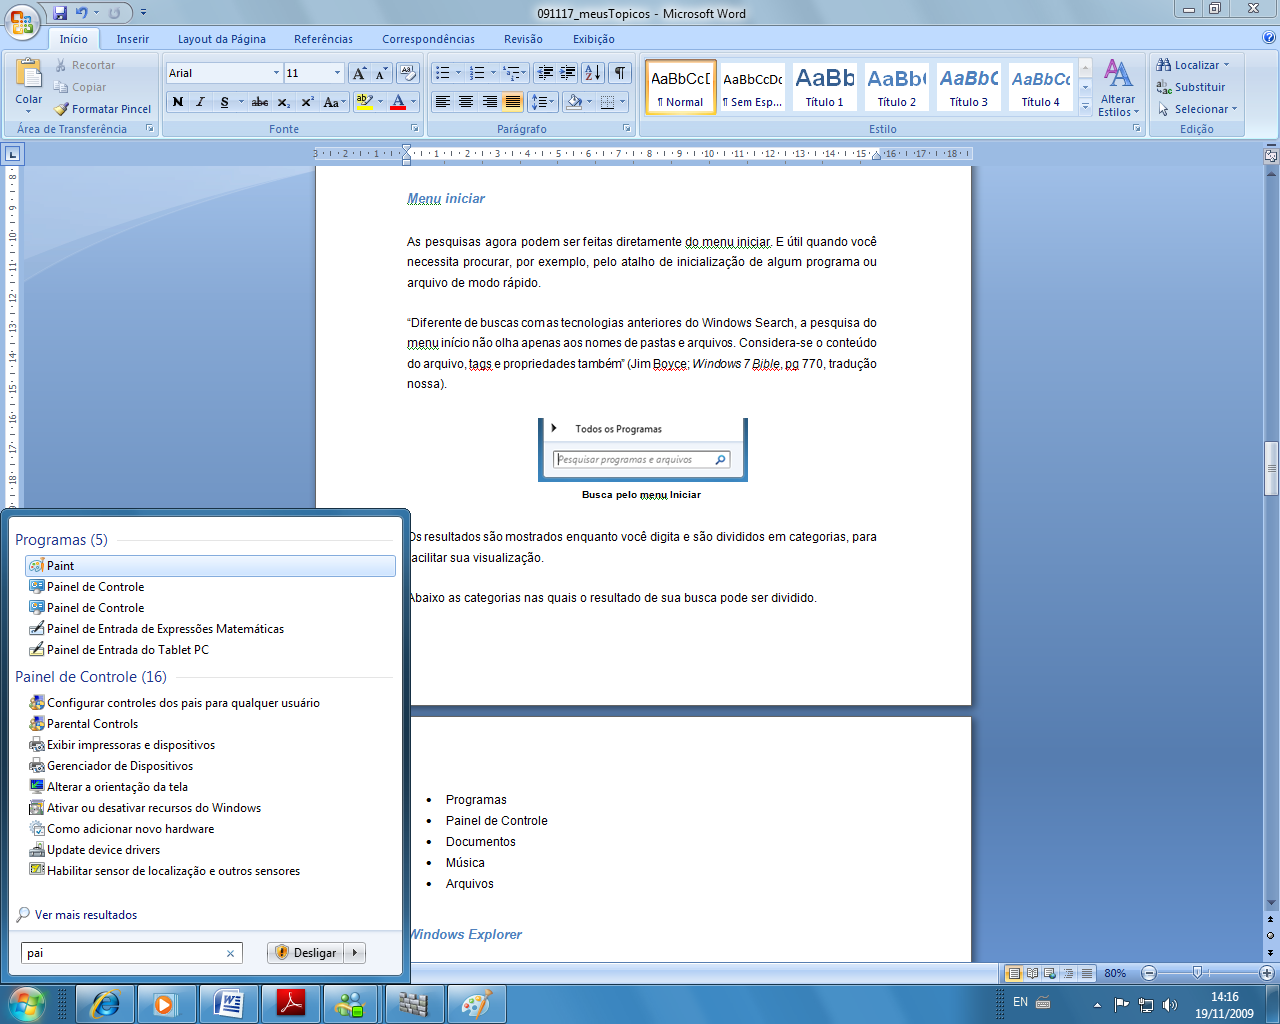Click the Start menu search field

tap(124, 953)
